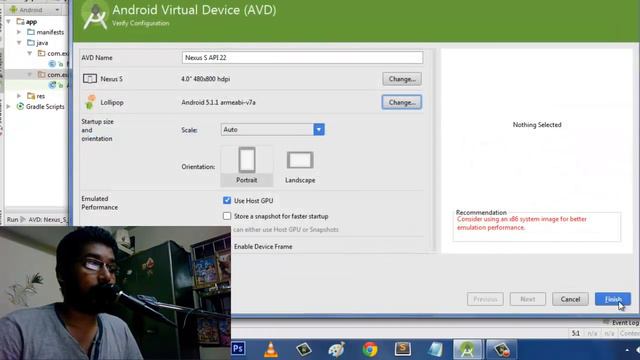Open Paint from the taskbar
The image size is (640, 360).
(337, 349)
